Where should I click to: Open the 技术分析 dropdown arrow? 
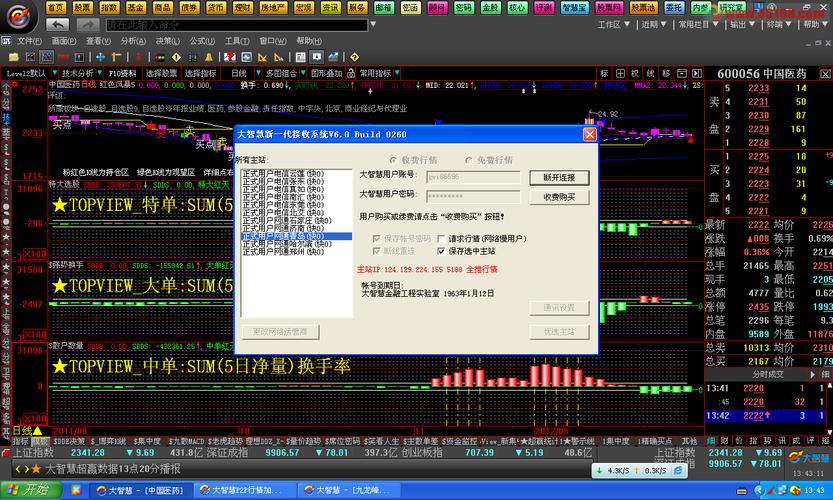[100, 73]
